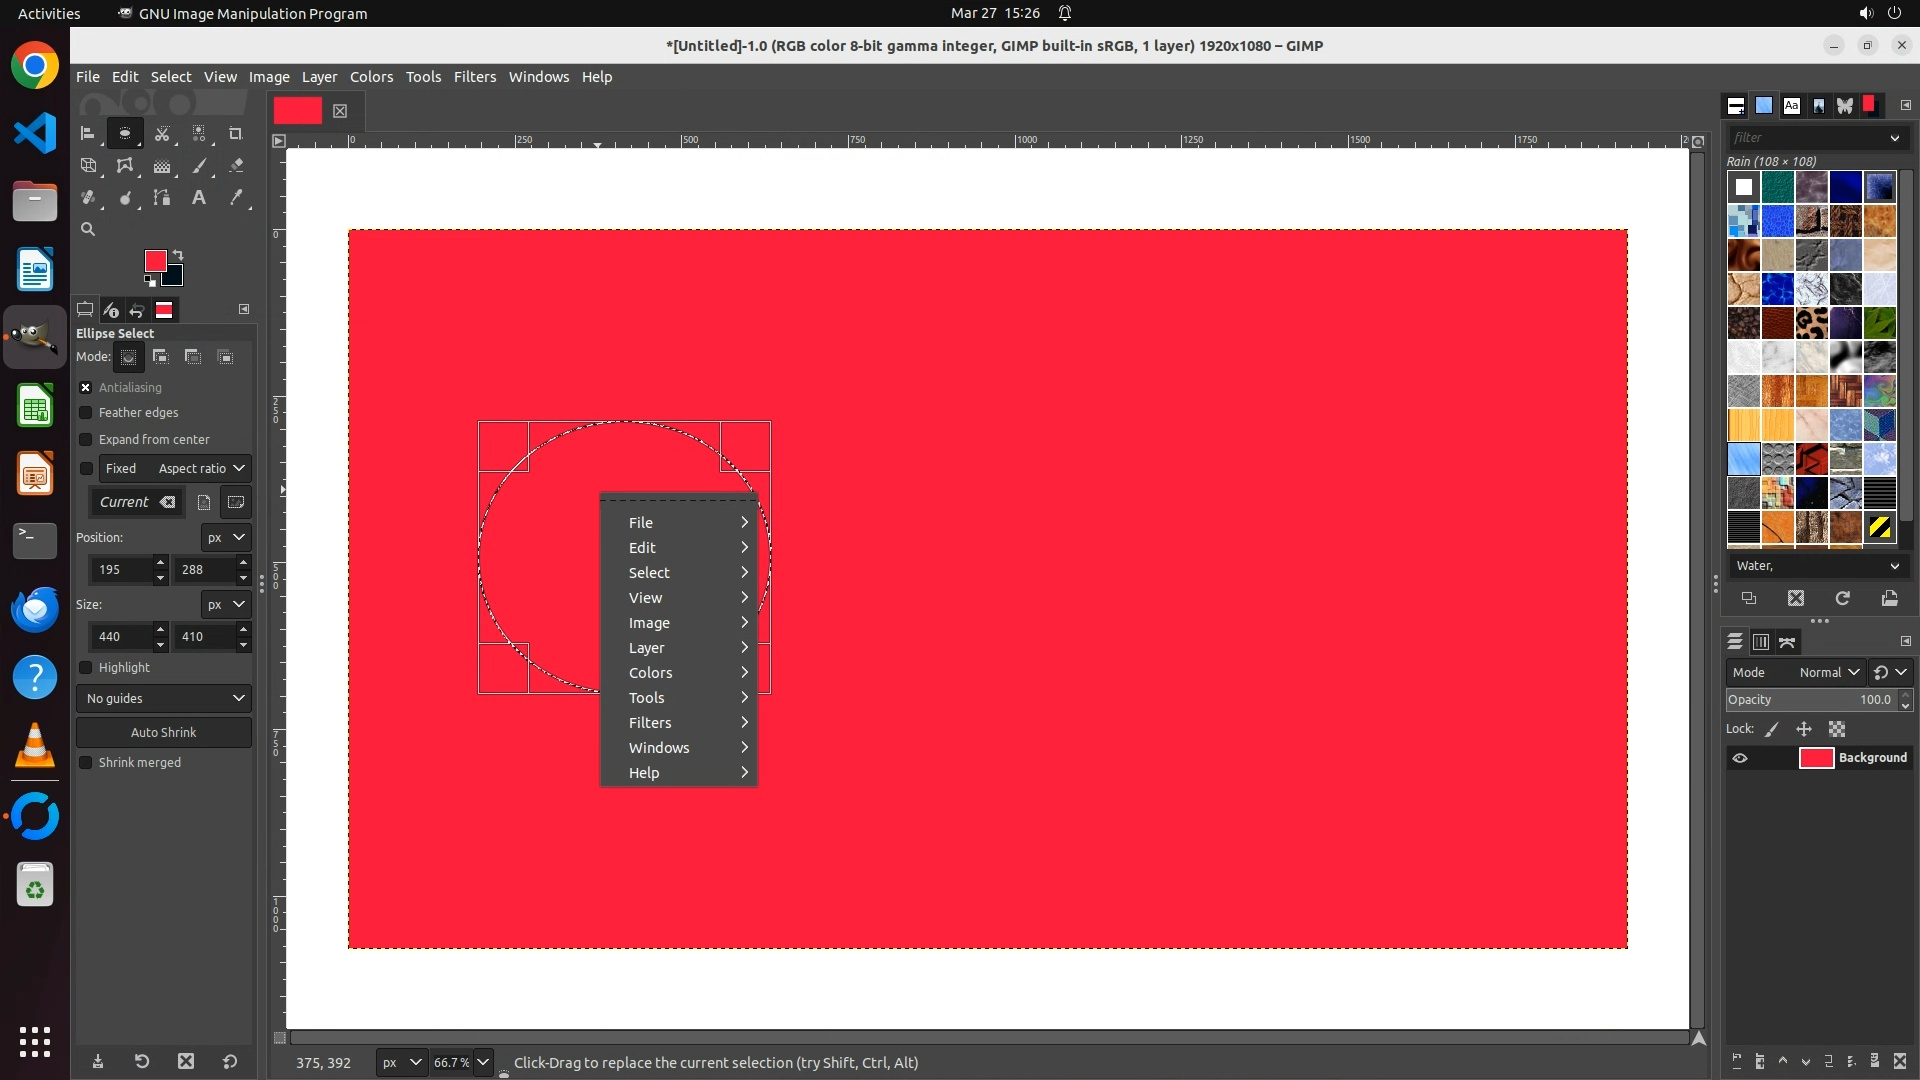This screenshot has height=1080, width=1920.
Task: Select the Crop tool
Action: (235, 133)
